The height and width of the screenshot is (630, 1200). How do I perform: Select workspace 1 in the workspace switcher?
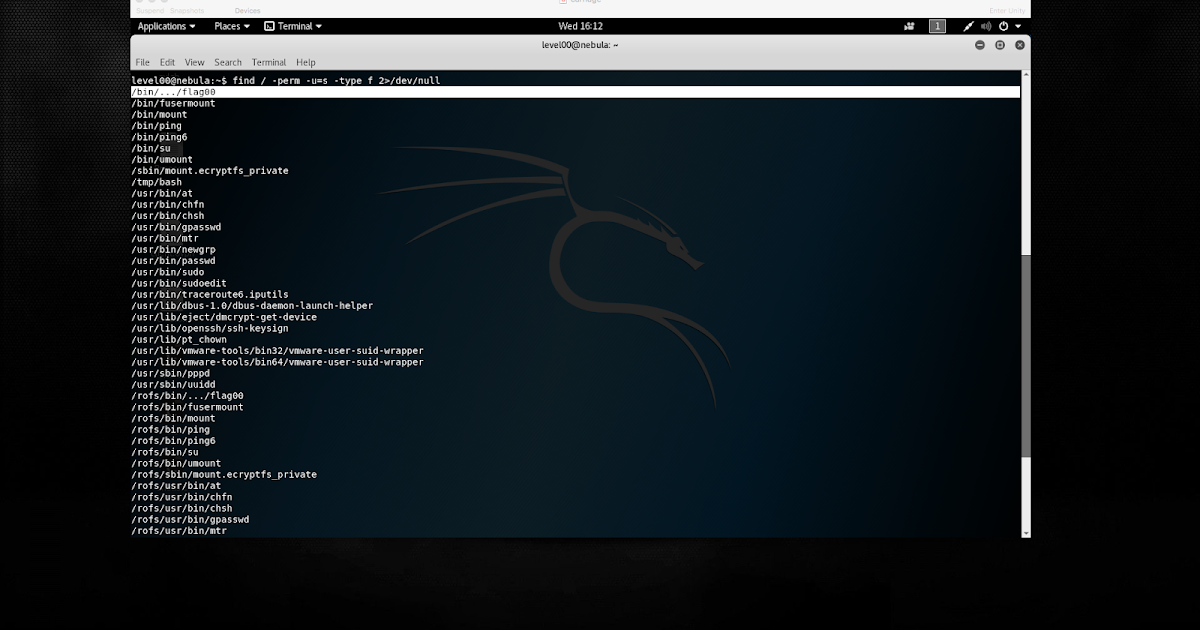(x=937, y=26)
